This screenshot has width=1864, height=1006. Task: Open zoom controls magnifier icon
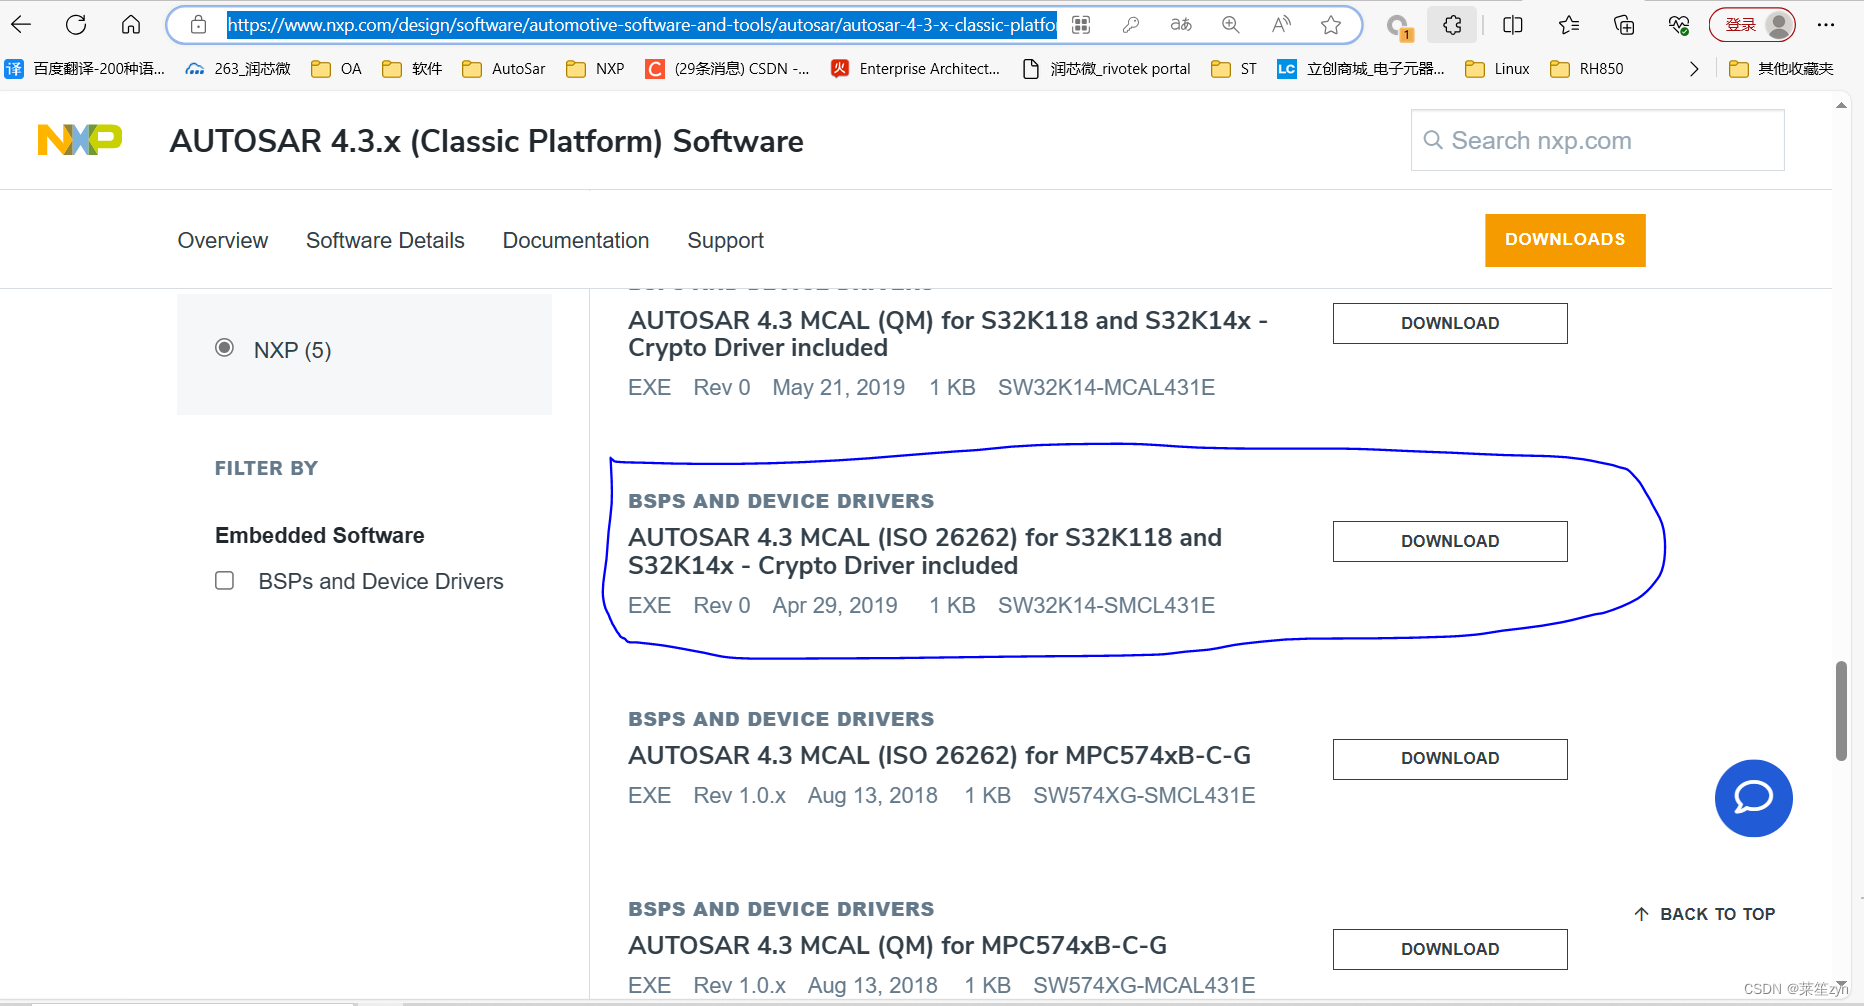tap(1231, 25)
